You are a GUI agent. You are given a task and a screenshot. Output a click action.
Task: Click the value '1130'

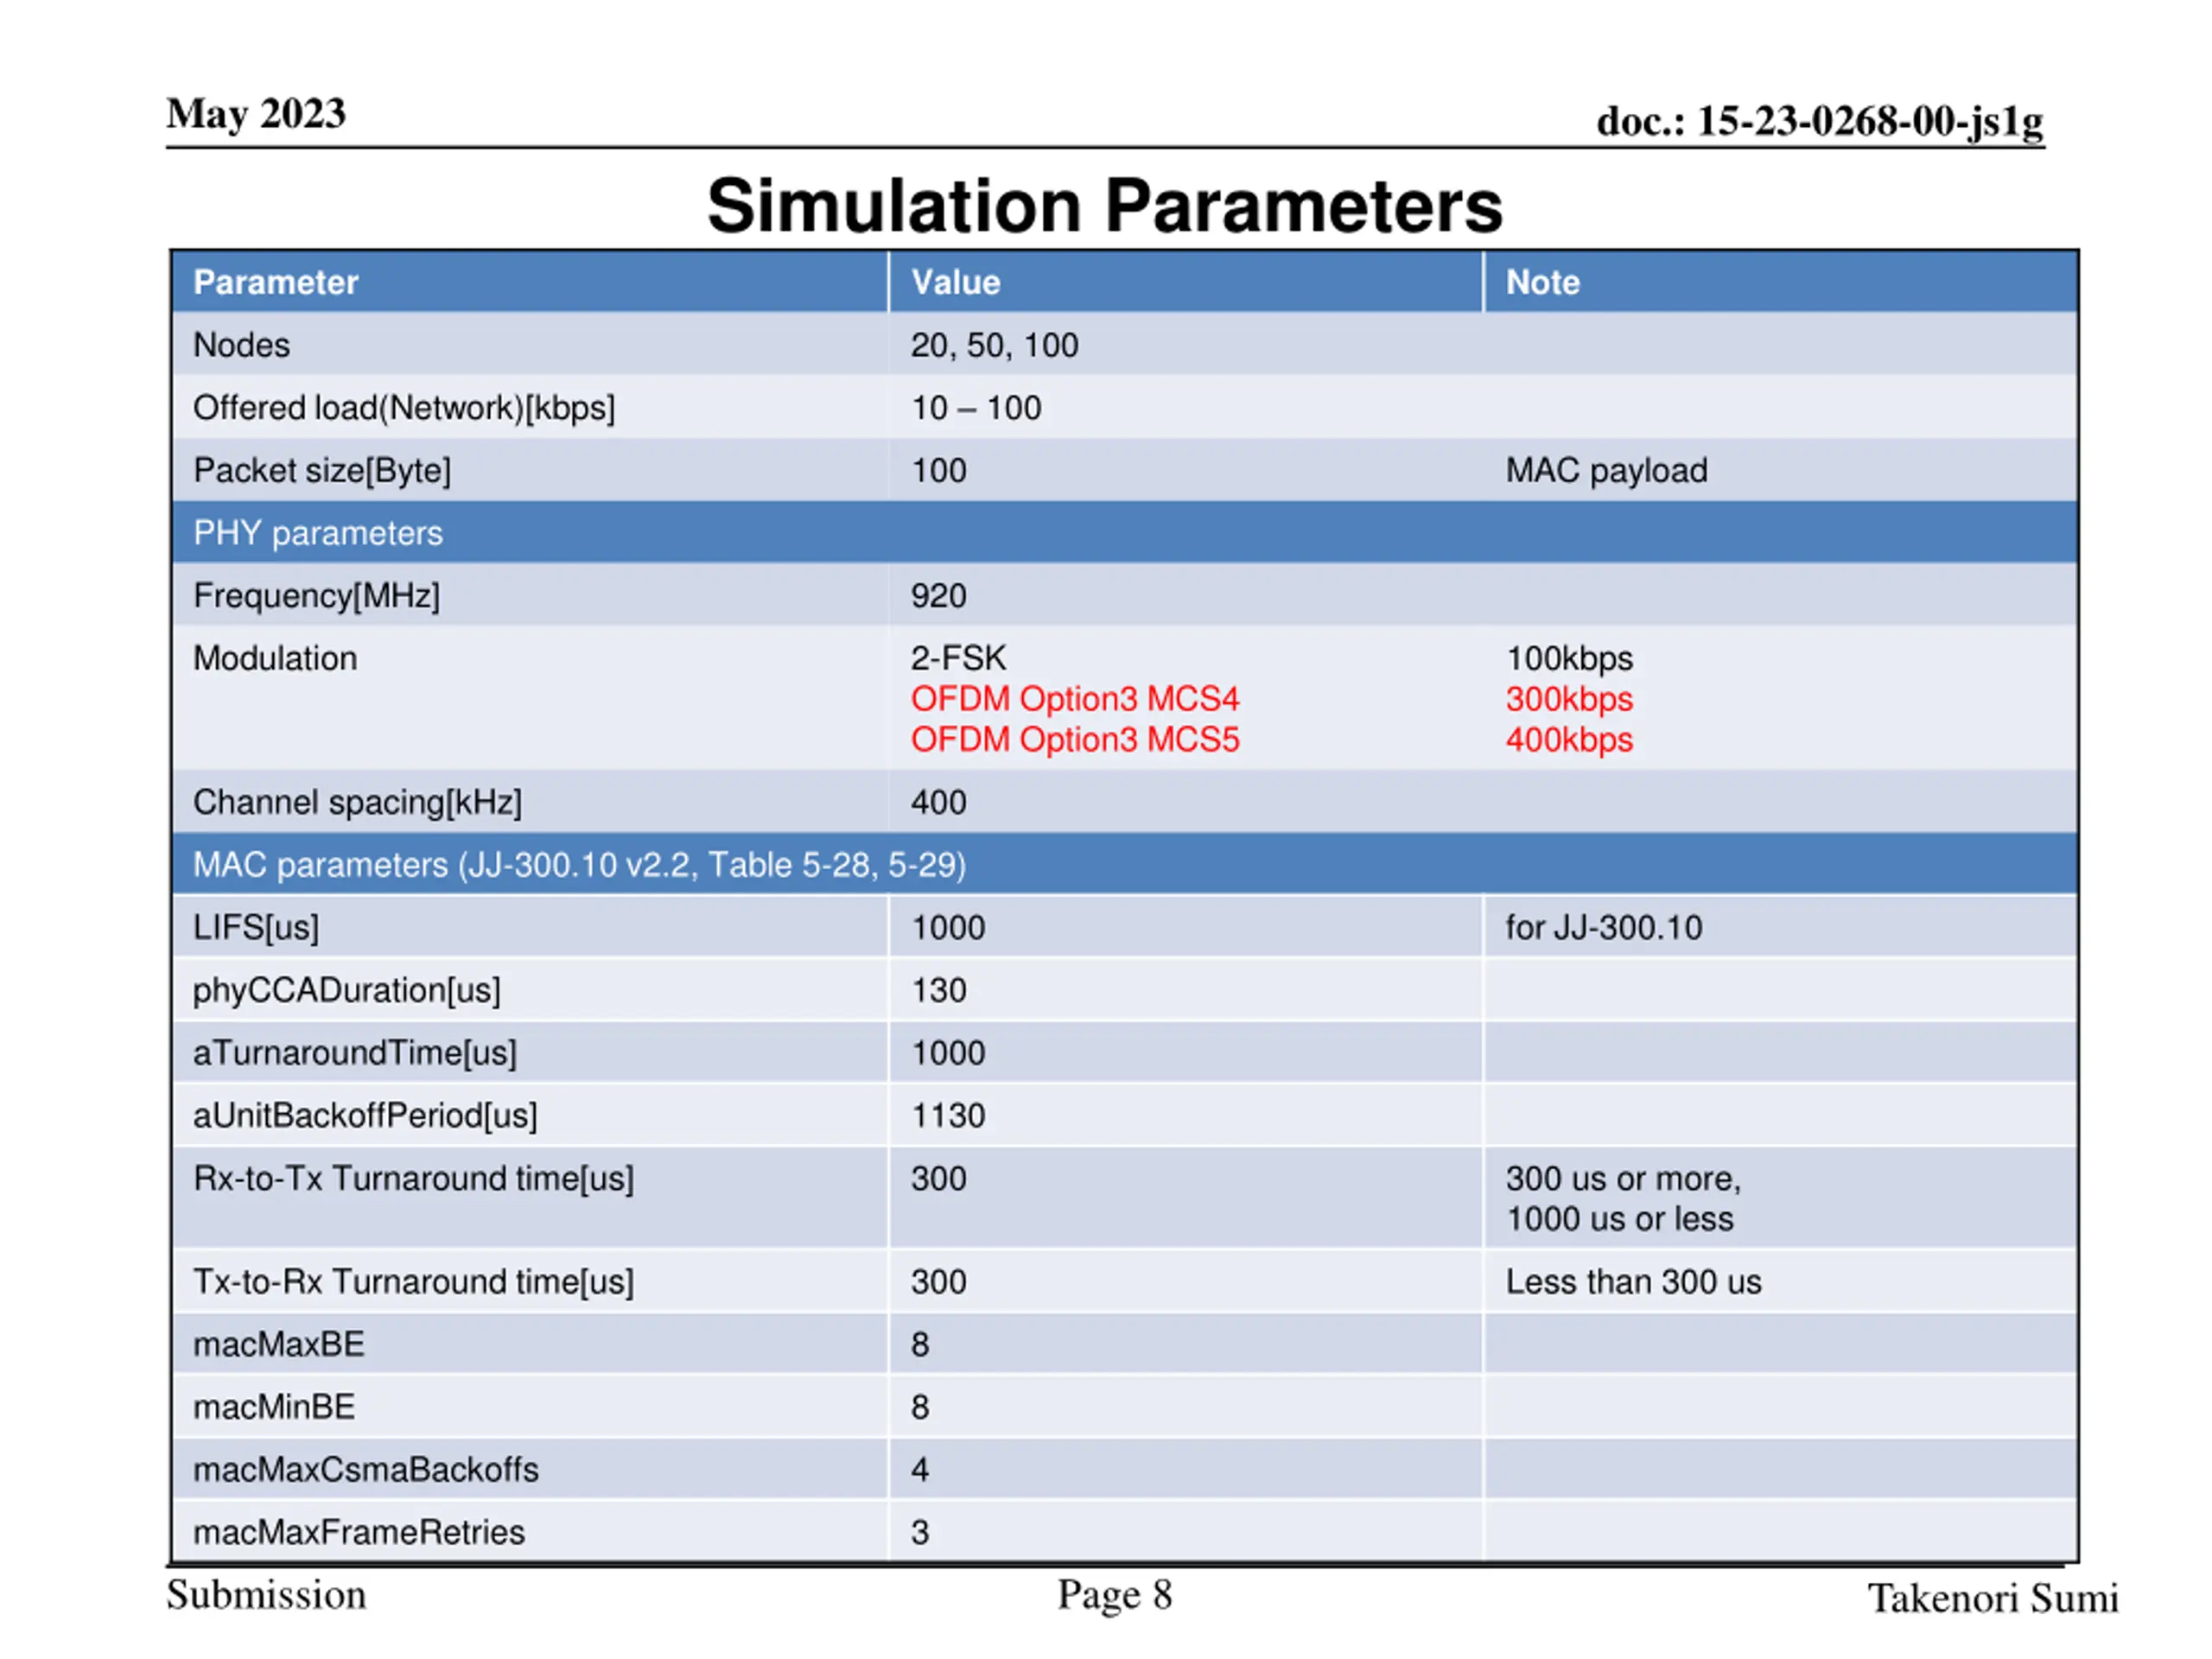click(x=949, y=1115)
